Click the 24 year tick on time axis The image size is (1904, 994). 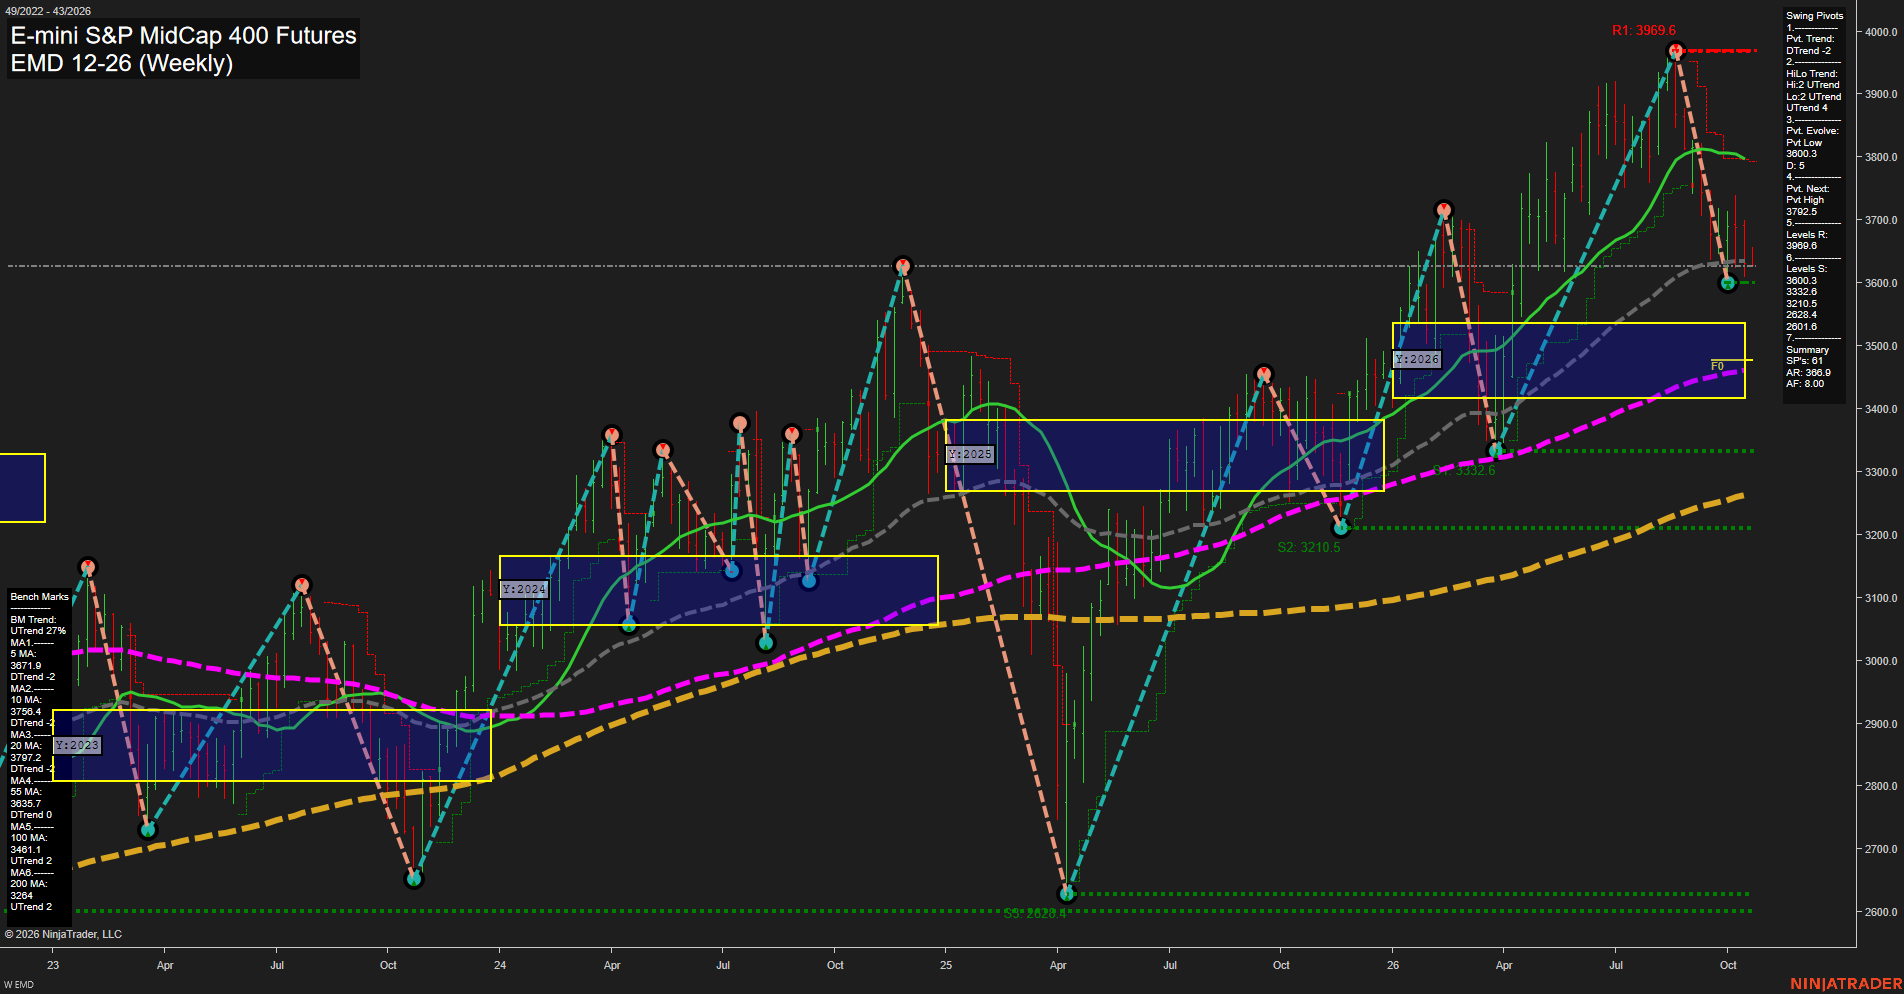click(500, 965)
